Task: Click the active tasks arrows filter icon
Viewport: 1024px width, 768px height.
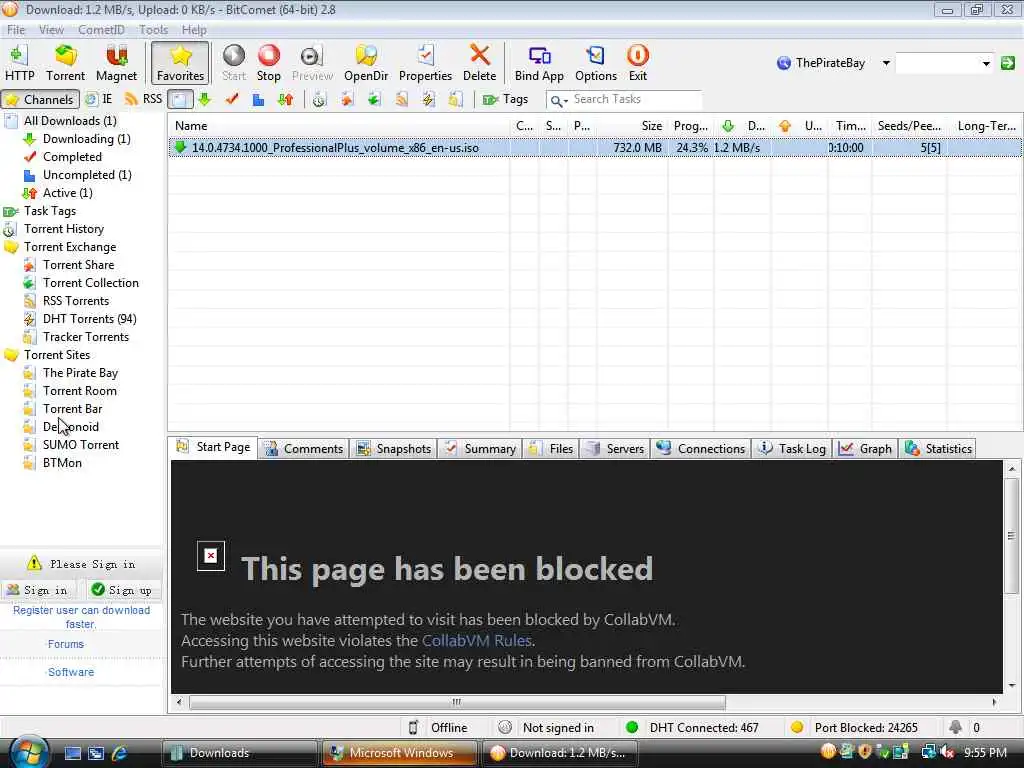Action: 285,99
